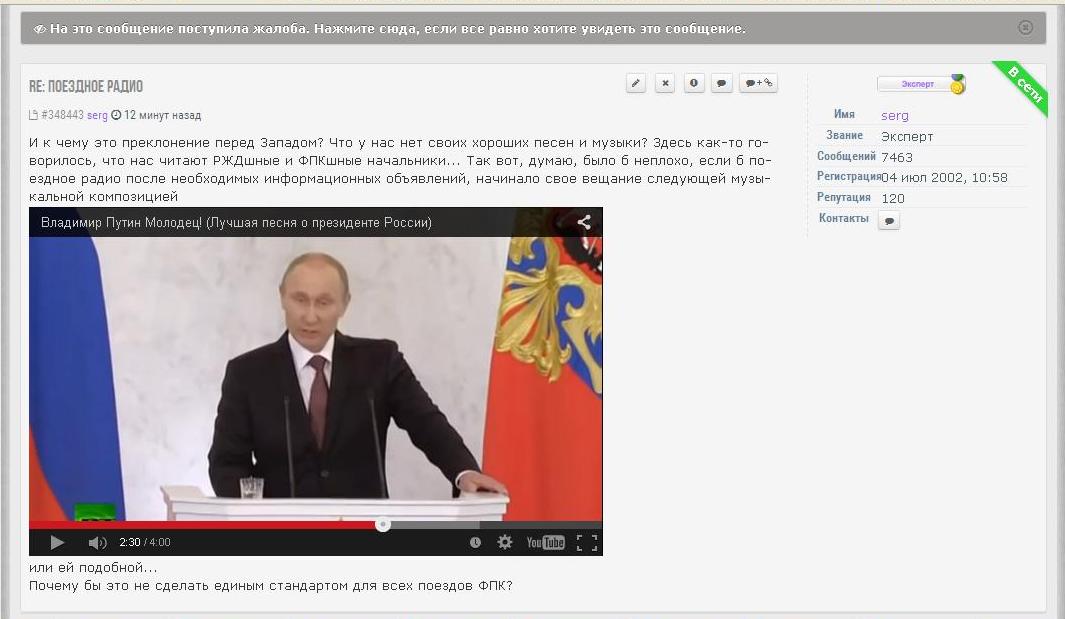Dismiss the reported message notice bar

(1025, 28)
